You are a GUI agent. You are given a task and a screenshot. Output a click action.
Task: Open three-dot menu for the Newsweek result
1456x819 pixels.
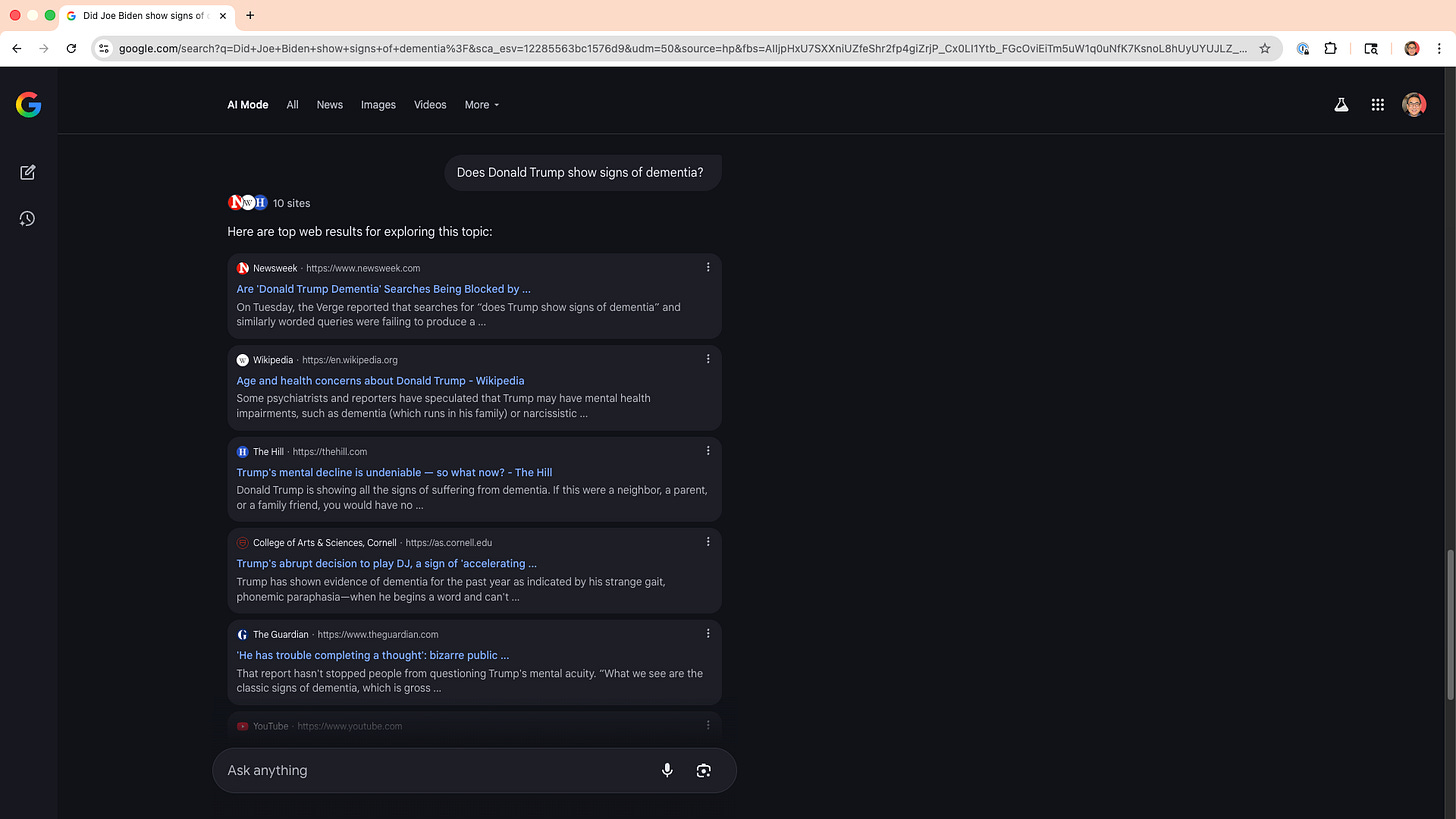coord(708,267)
